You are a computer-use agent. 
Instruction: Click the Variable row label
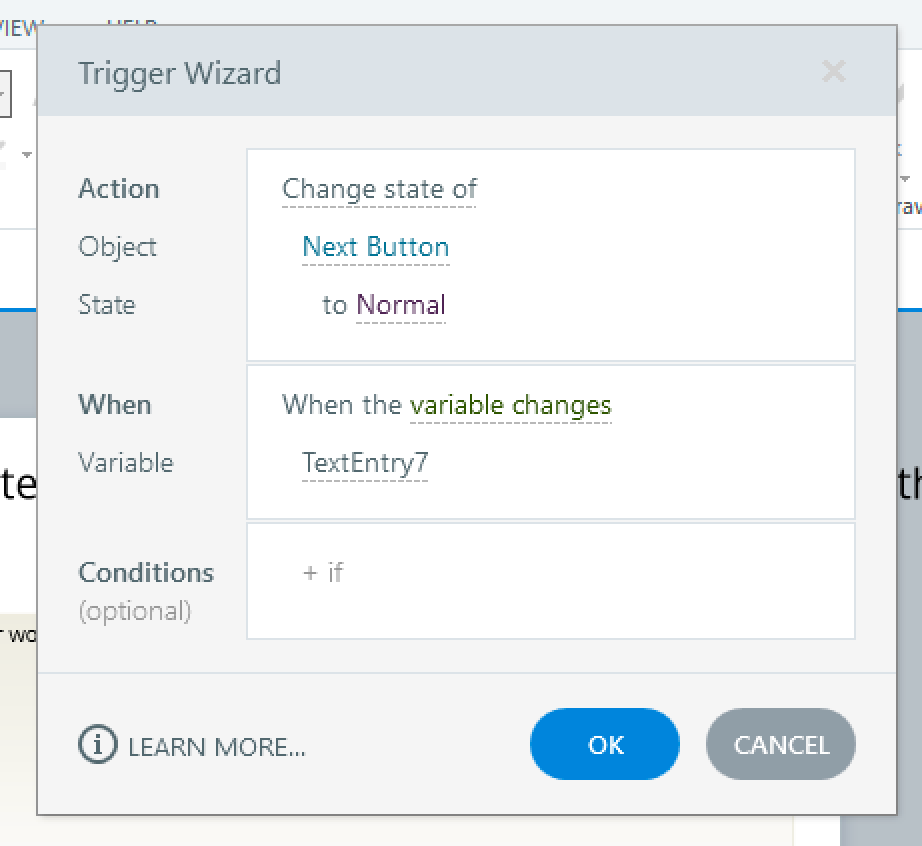point(126,463)
